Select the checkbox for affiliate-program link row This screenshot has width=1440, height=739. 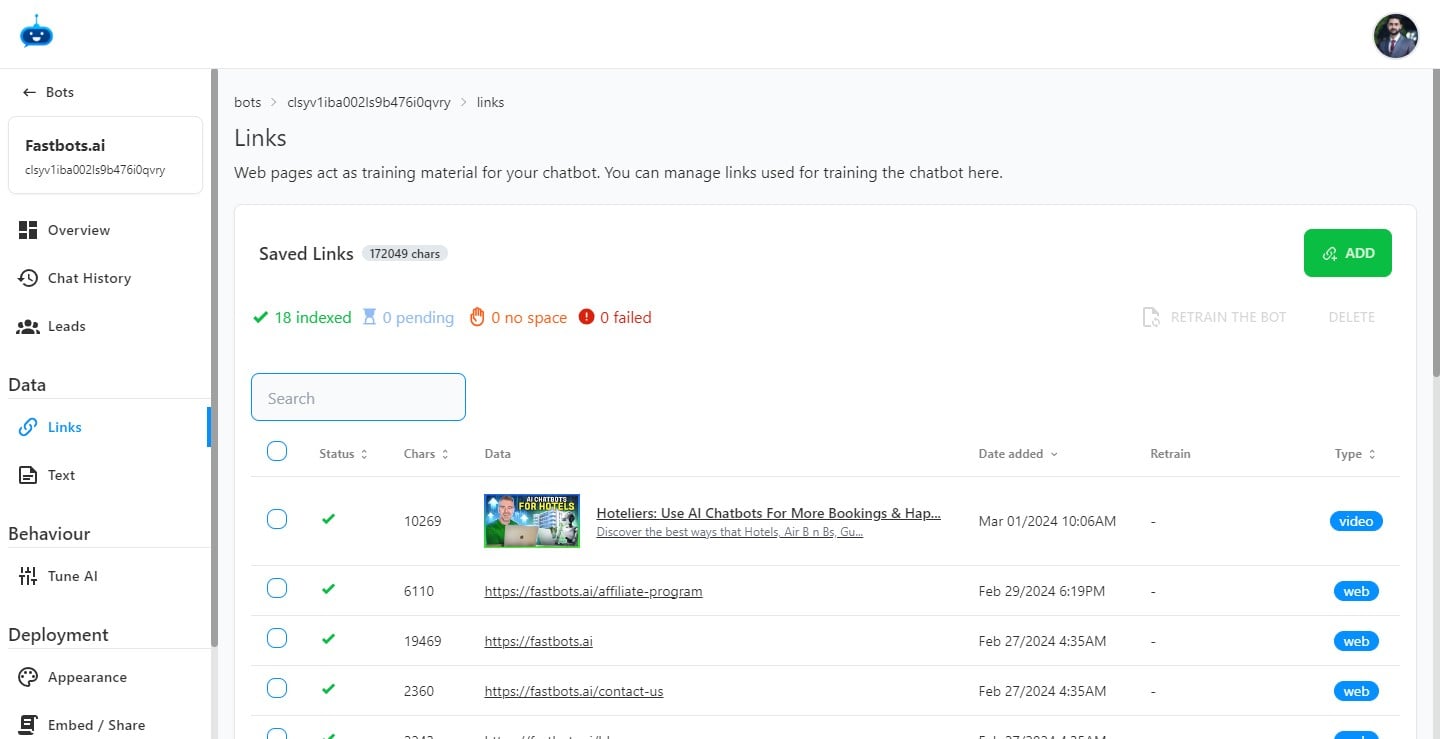(x=277, y=588)
